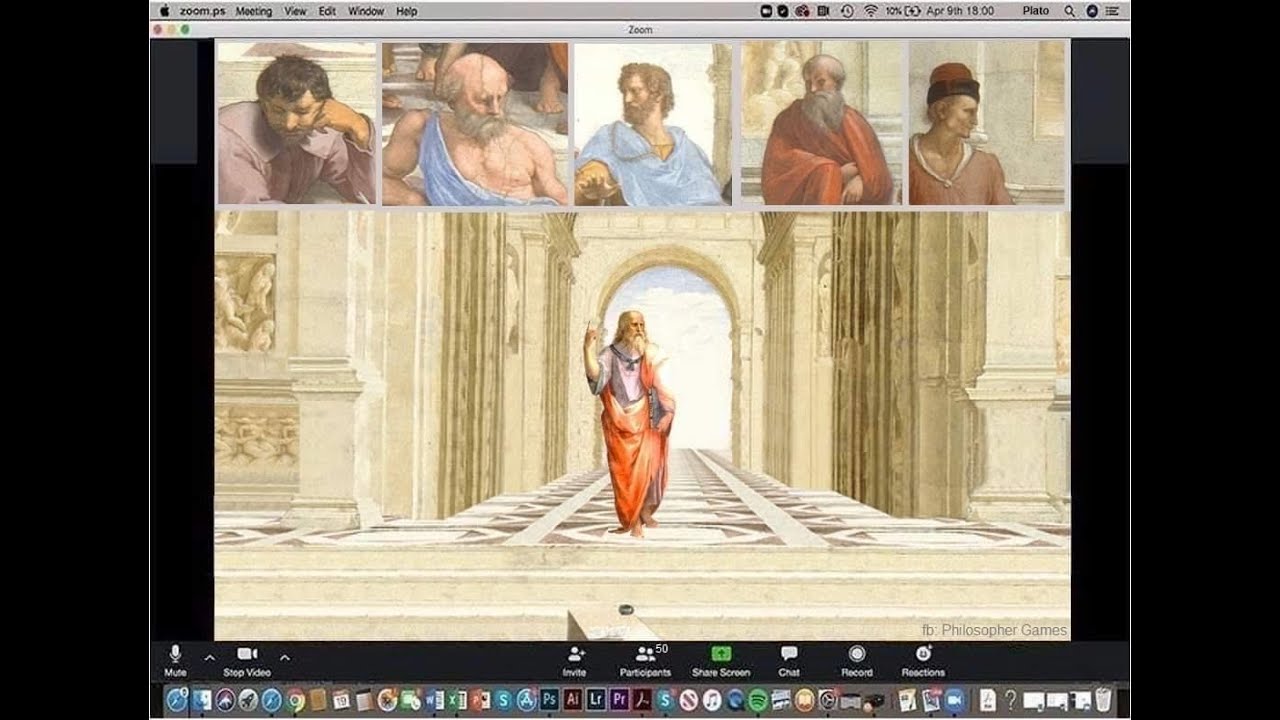
Task: Select bald bearded participant in blue drape thumbnail
Action: (x=475, y=123)
